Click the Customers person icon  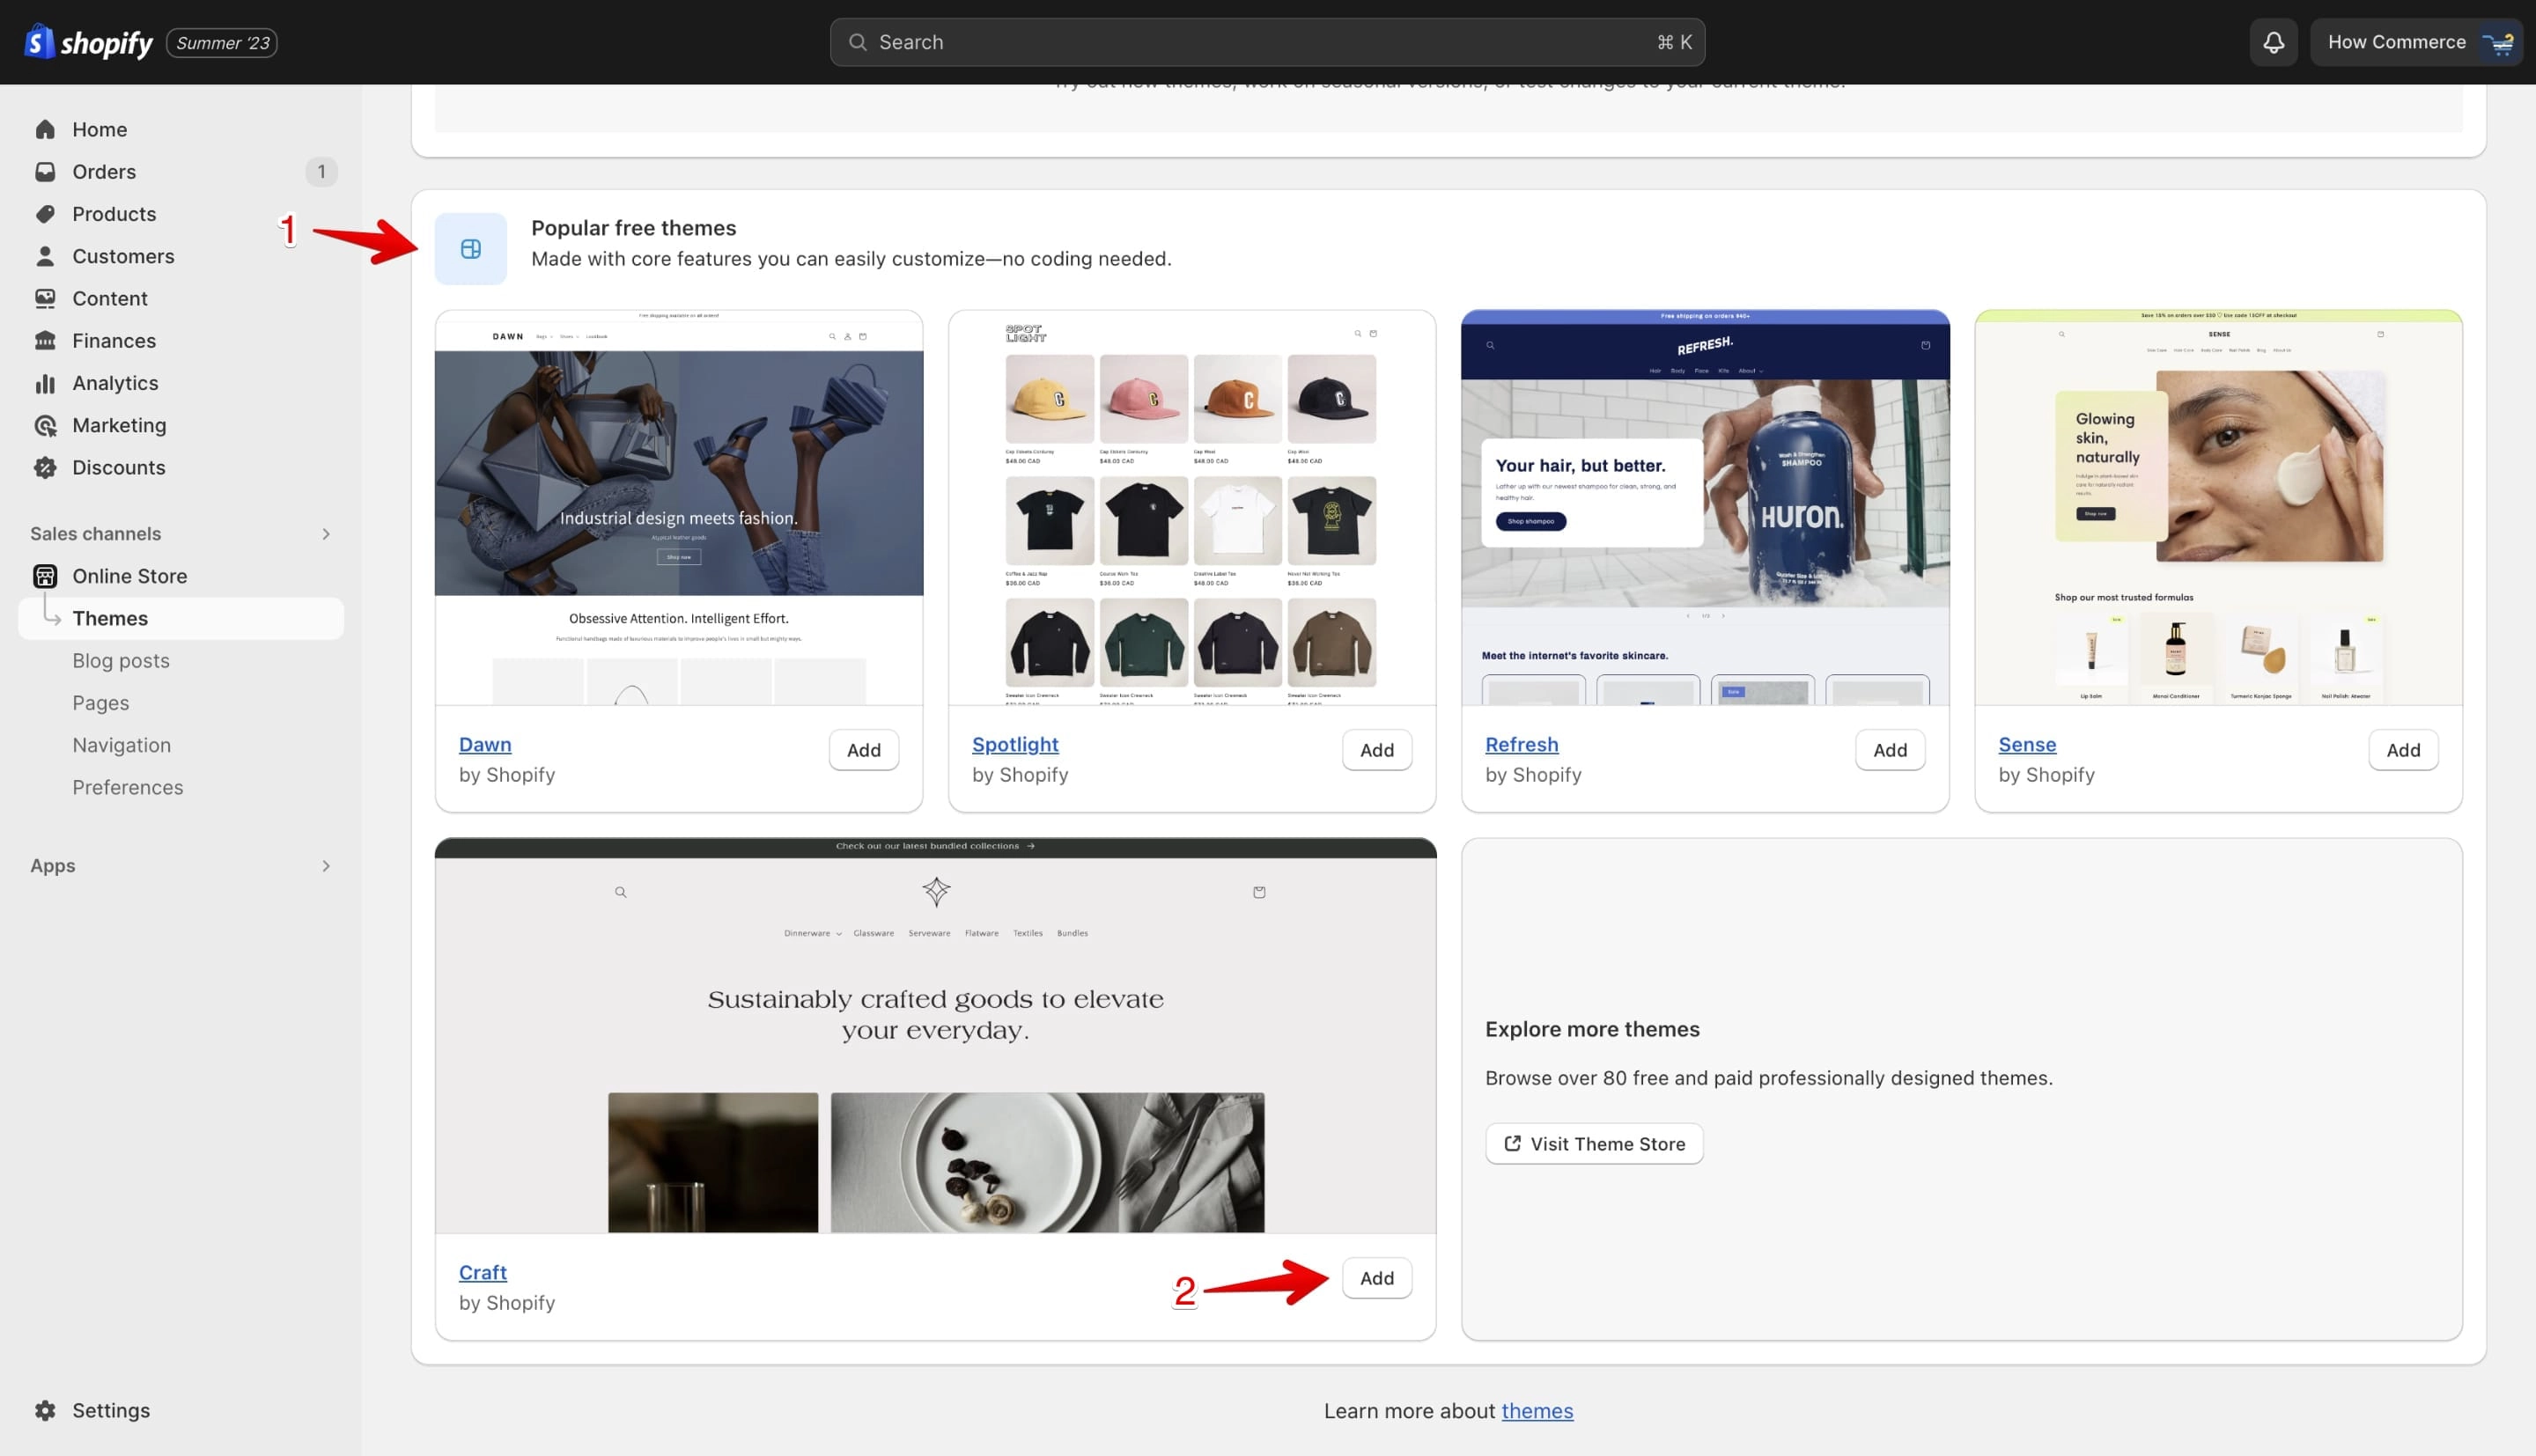click(x=45, y=256)
